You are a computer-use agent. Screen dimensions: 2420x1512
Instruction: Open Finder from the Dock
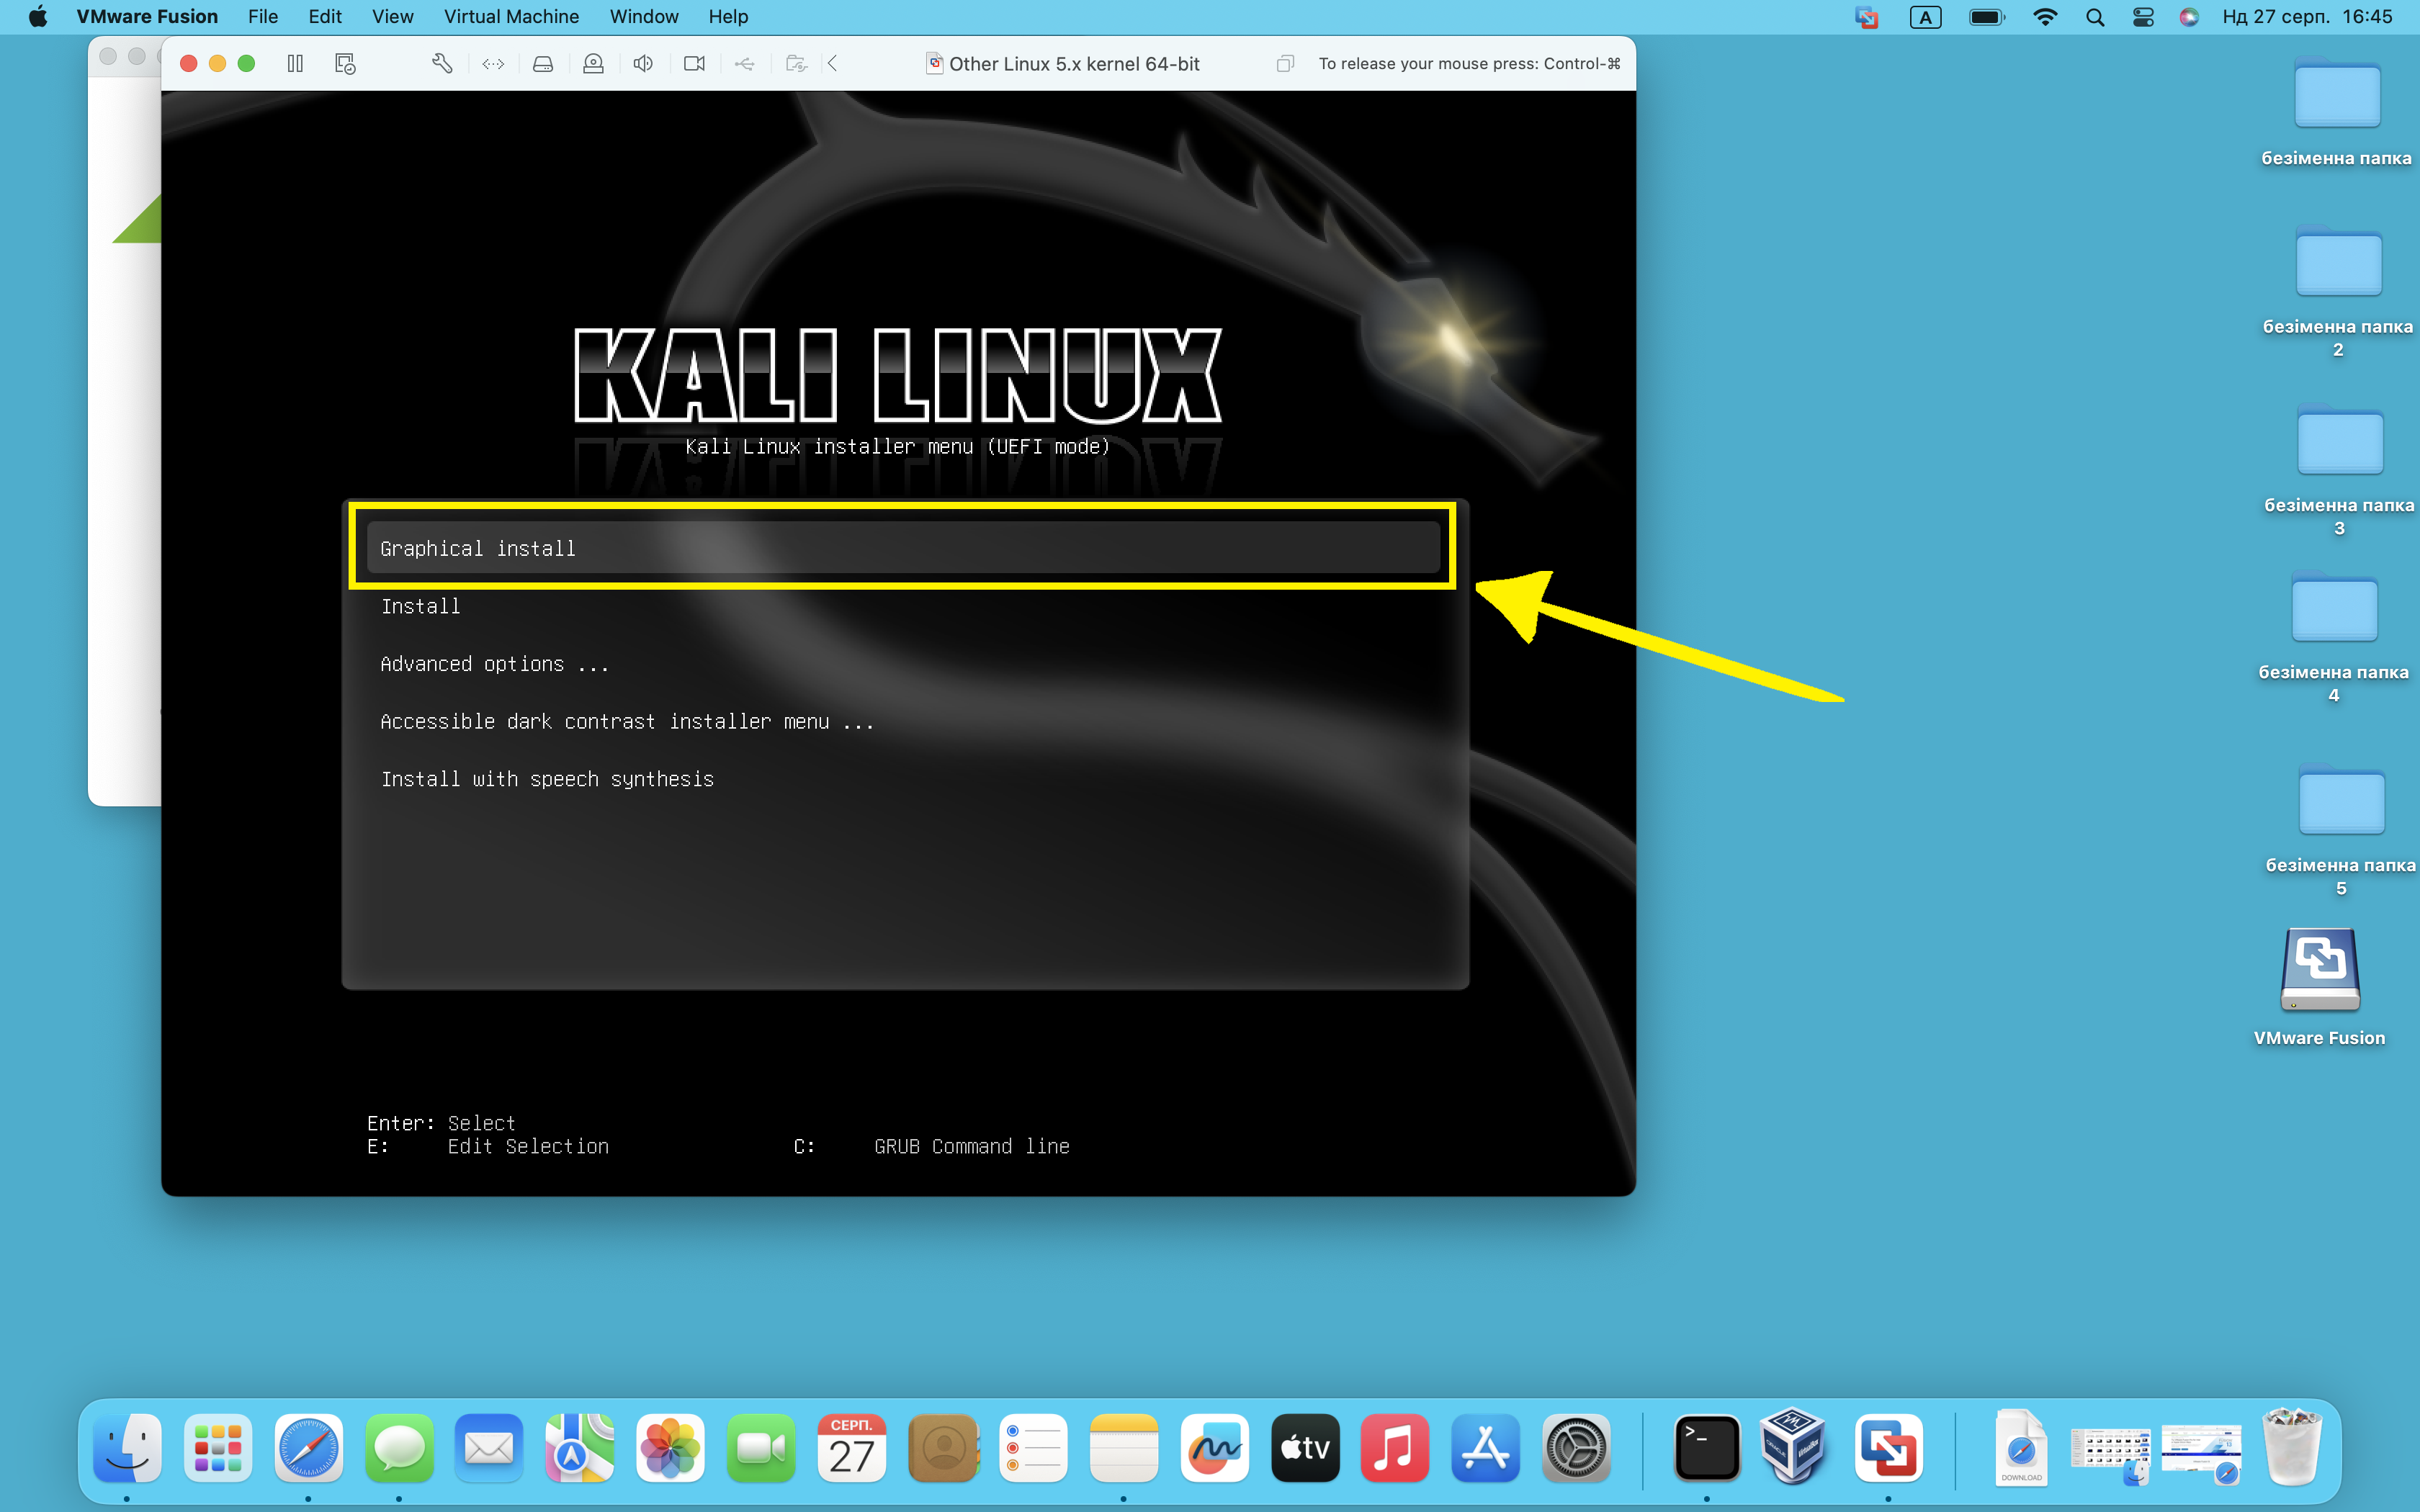(x=127, y=1448)
